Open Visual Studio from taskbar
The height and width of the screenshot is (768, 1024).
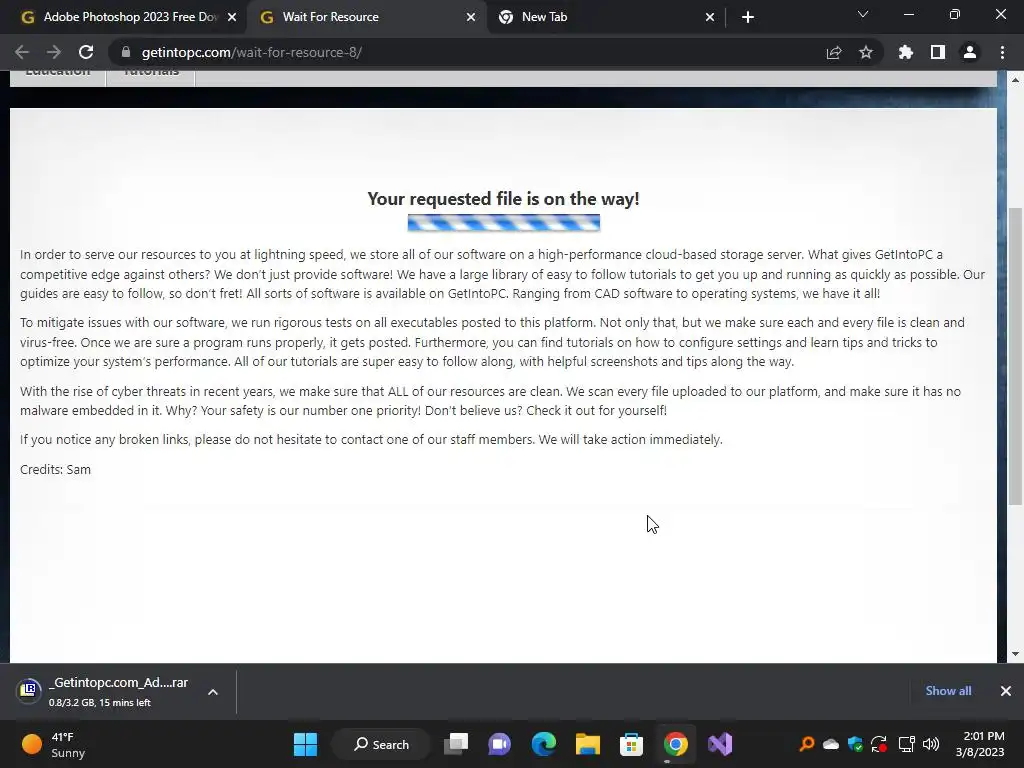720,744
